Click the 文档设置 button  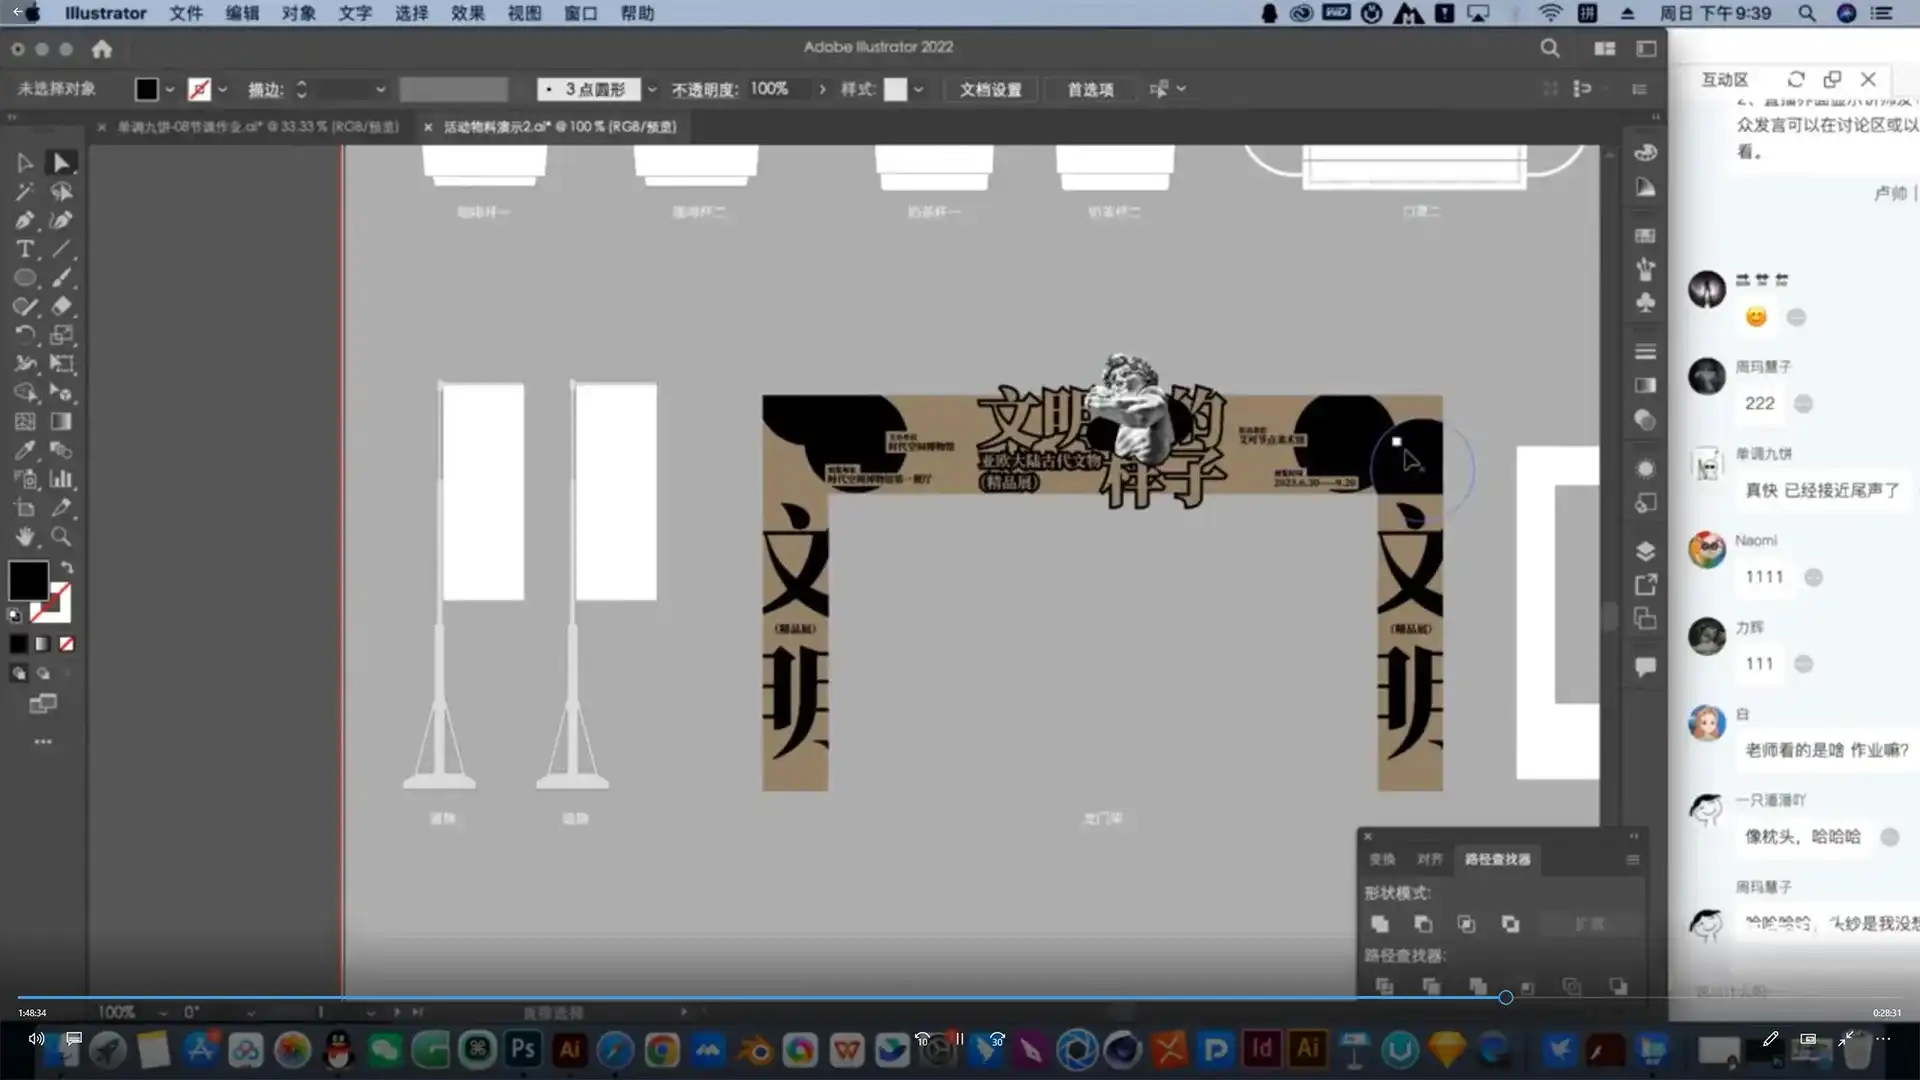990,89
